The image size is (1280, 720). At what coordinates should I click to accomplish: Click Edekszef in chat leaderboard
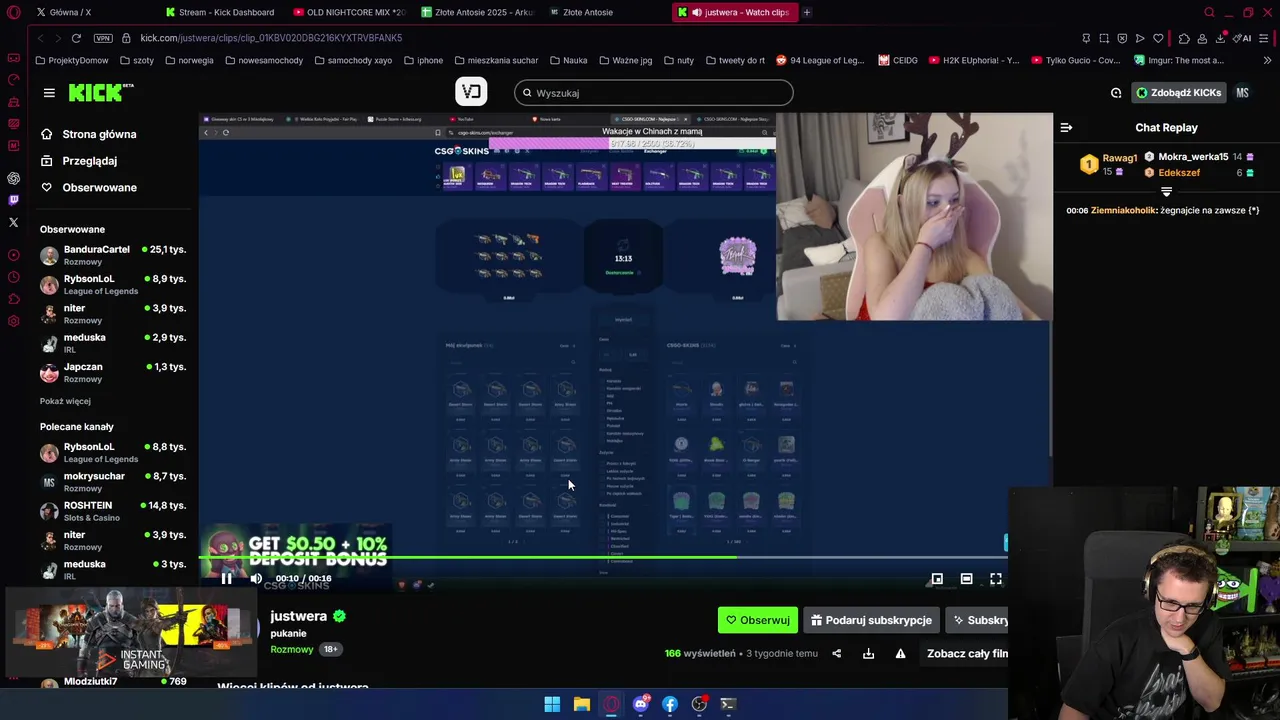tap(1179, 172)
